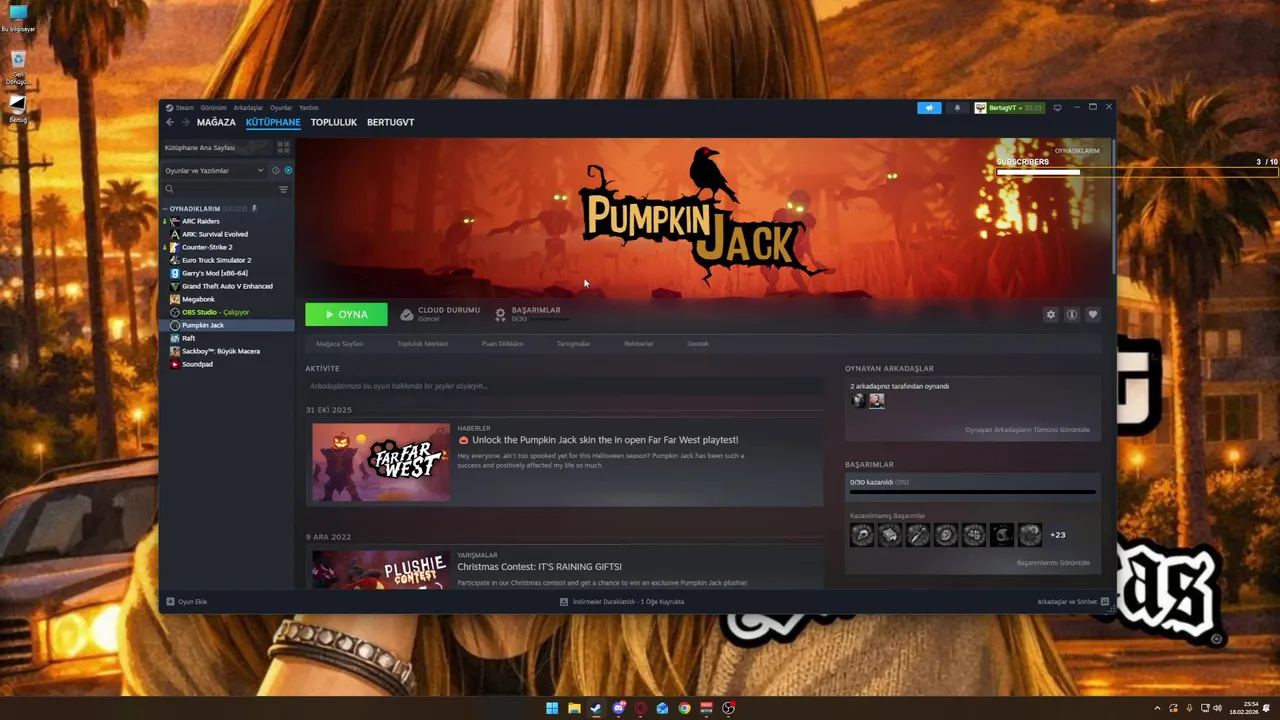Open the Görünüm menu
This screenshot has height=720, width=1280.
coord(213,108)
